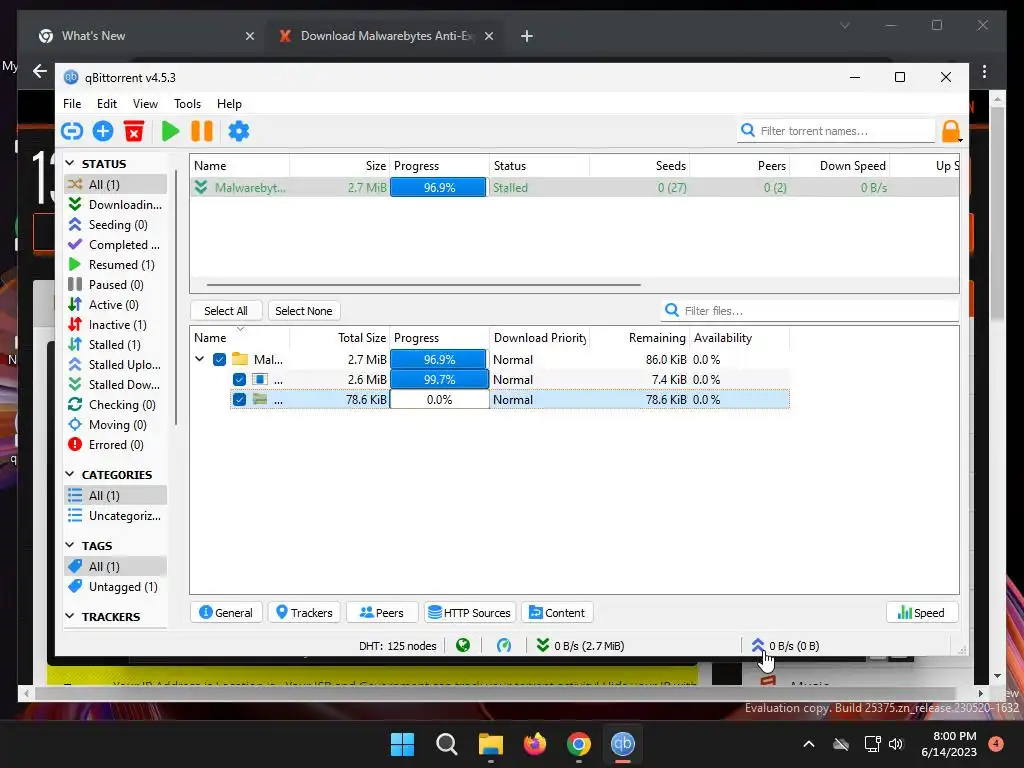Open Windows Start menu in taskbar

tap(402, 744)
